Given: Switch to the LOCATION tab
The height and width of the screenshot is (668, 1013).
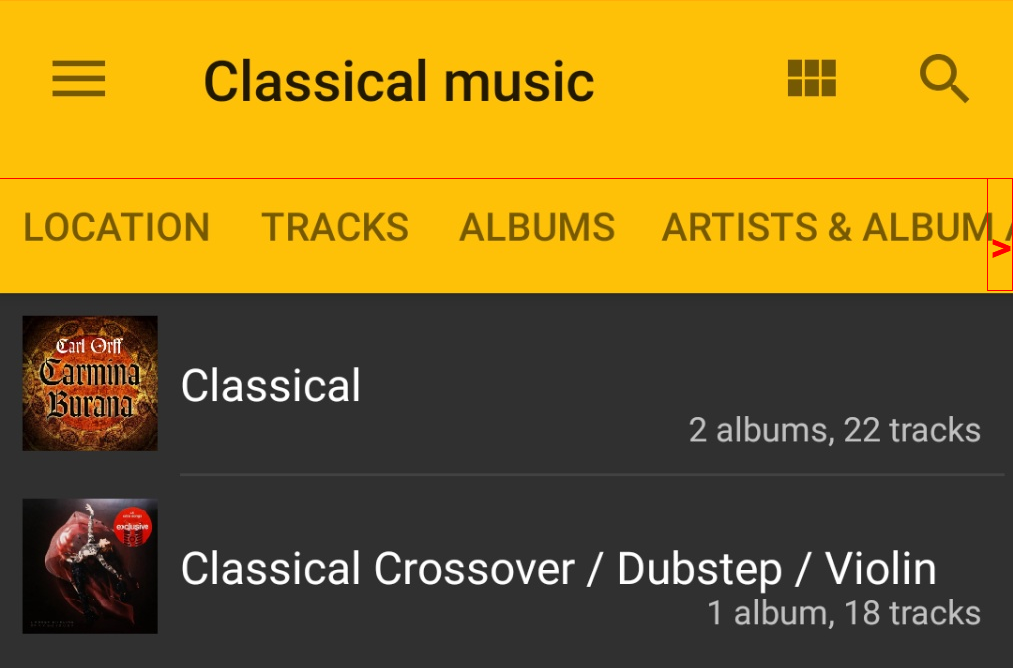Looking at the screenshot, I should coord(116,228).
